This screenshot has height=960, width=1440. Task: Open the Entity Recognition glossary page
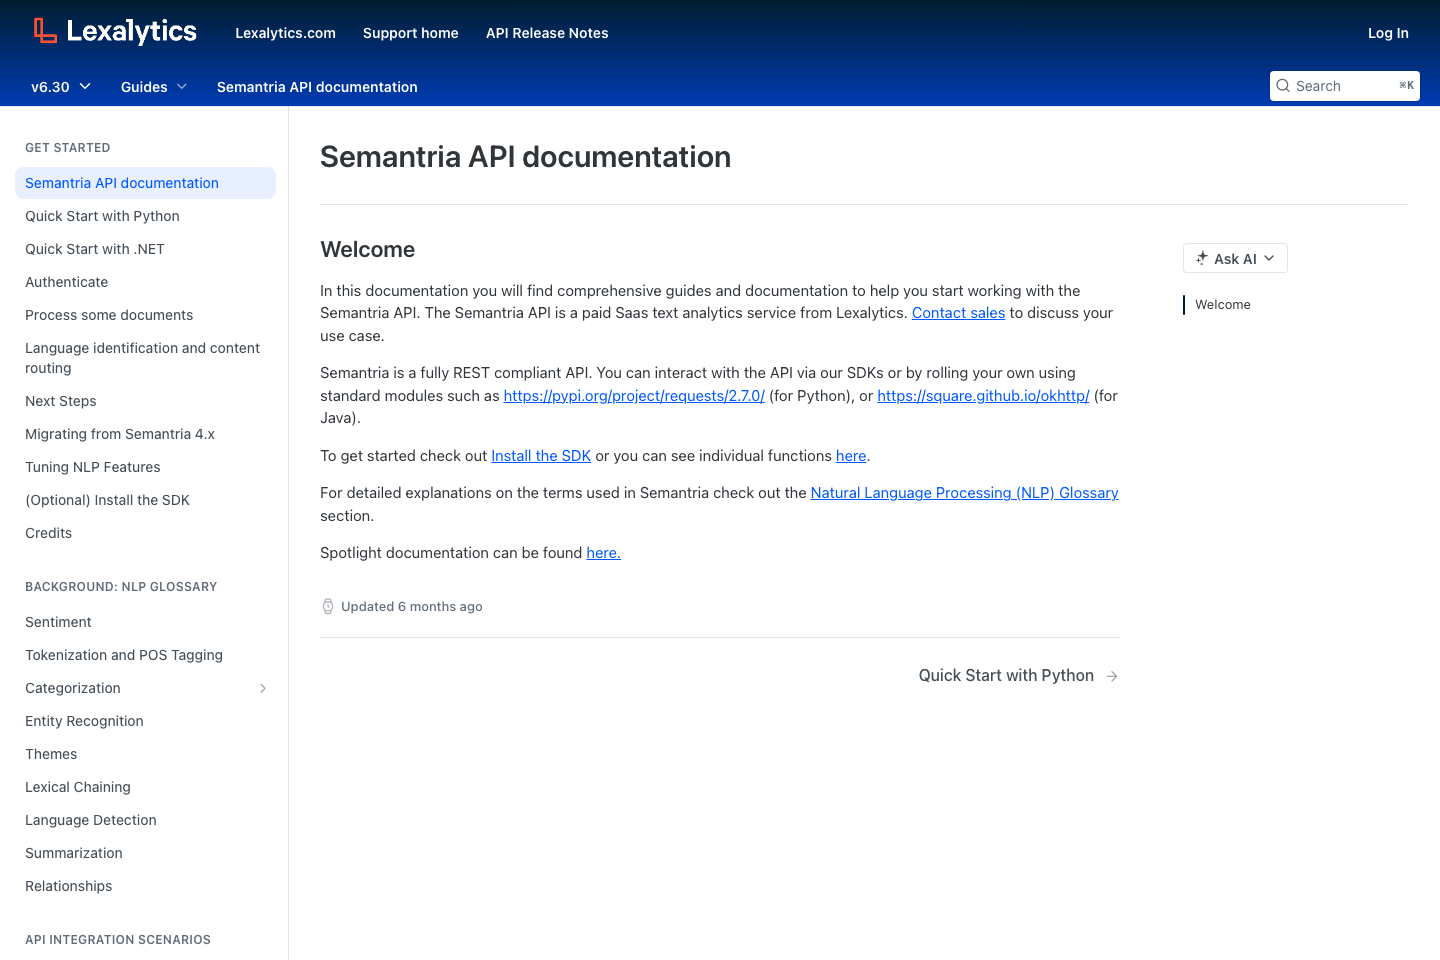tap(84, 721)
